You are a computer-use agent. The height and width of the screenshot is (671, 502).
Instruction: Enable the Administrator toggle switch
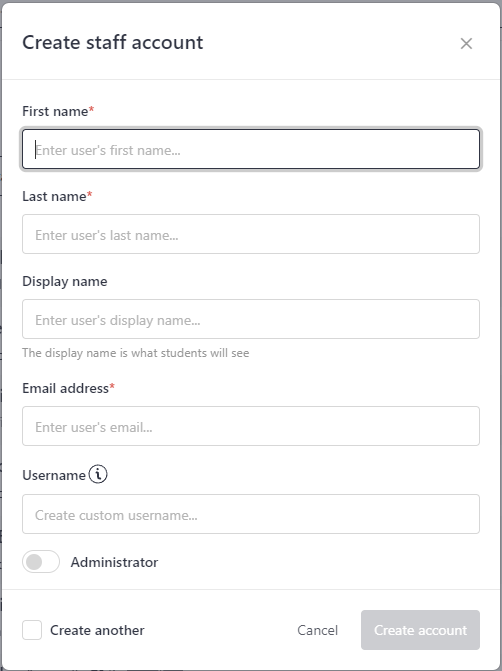41,561
